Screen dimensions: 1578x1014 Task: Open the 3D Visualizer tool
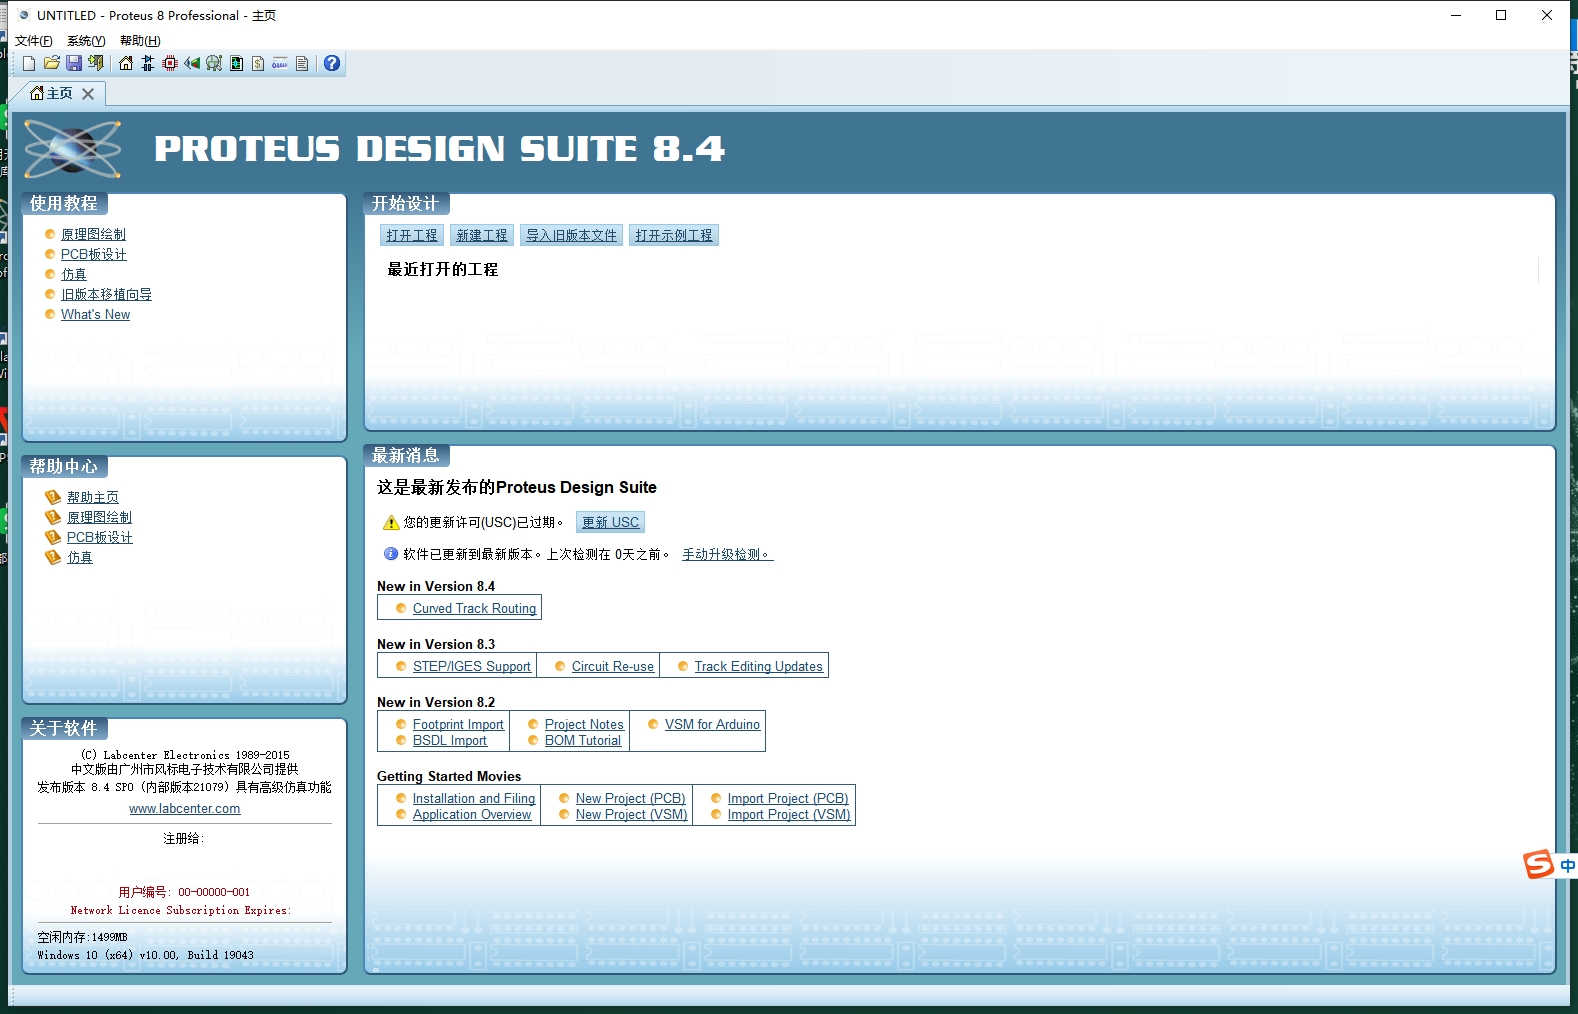click(x=192, y=64)
